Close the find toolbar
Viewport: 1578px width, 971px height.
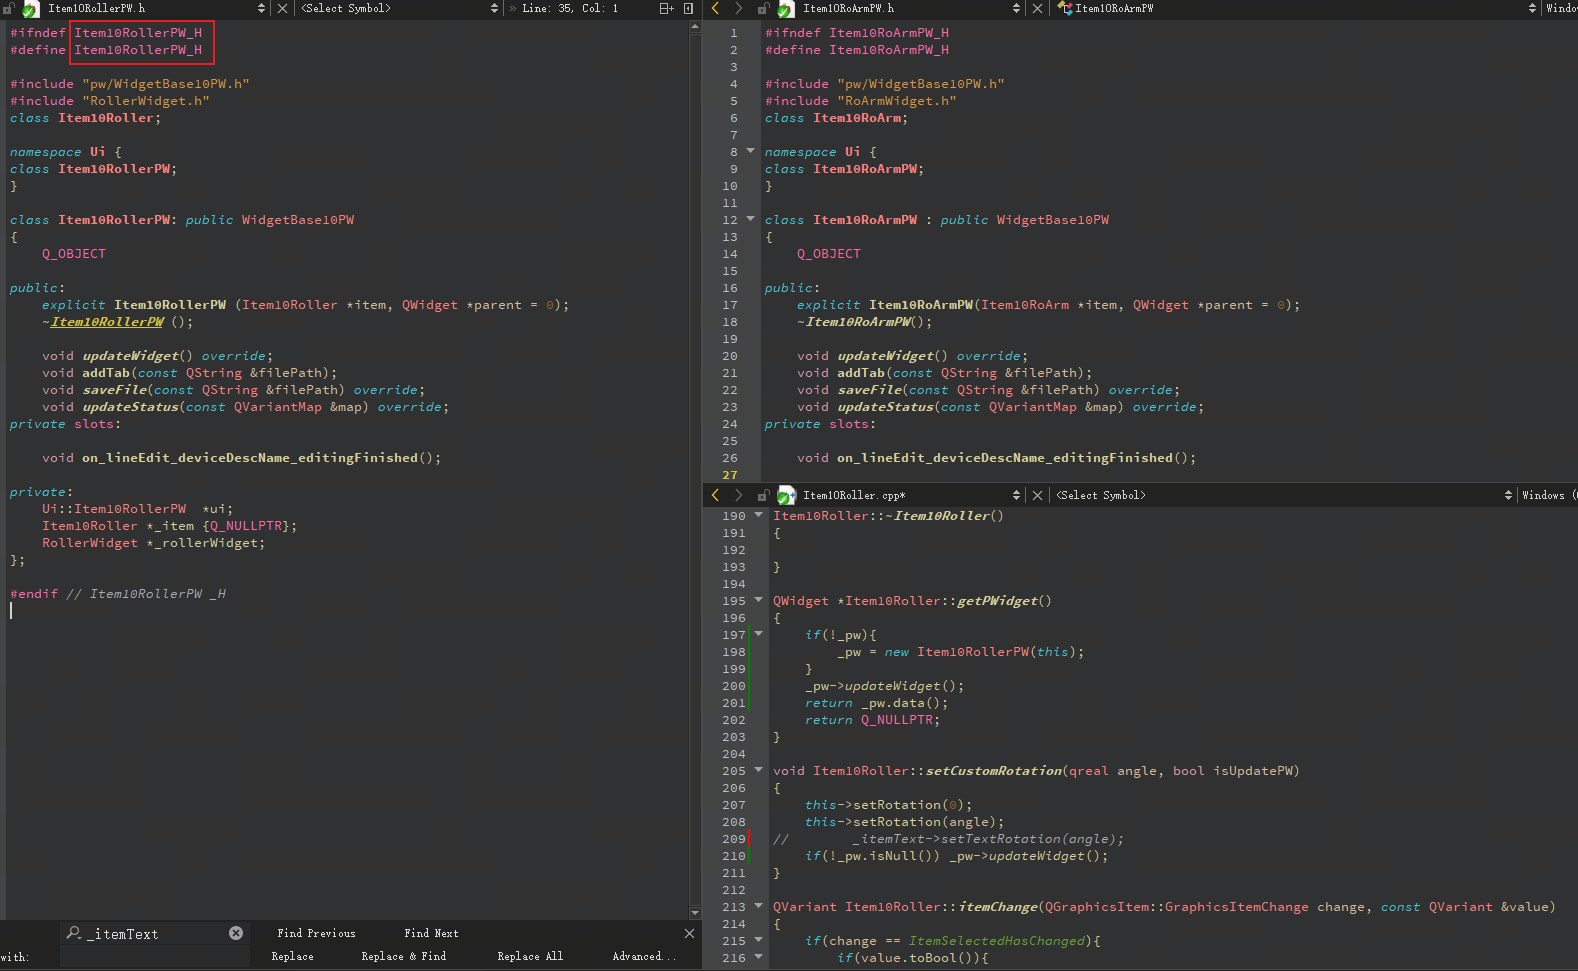coord(689,933)
